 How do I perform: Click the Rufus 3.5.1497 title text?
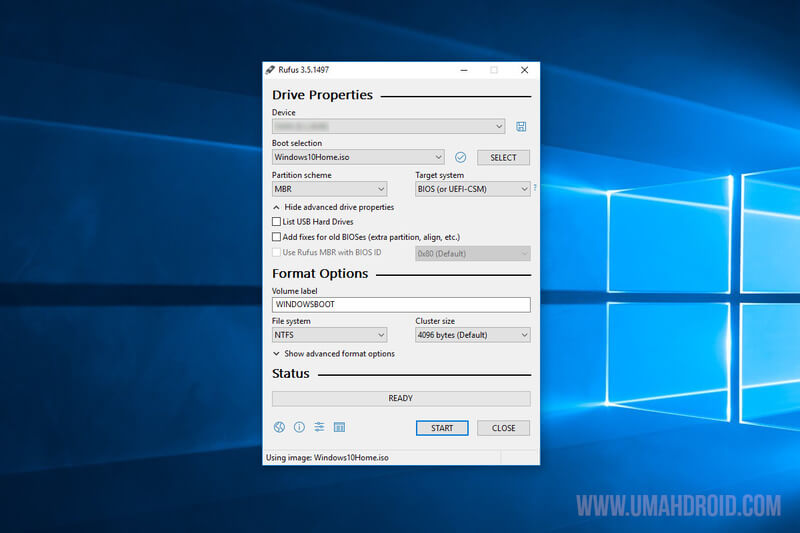pyautogui.click(x=304, y=70)
